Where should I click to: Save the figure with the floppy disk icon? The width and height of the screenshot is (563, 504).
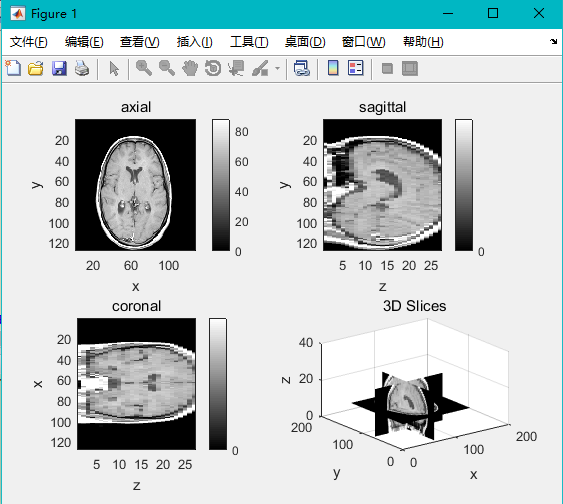click(x=59, y=68)
